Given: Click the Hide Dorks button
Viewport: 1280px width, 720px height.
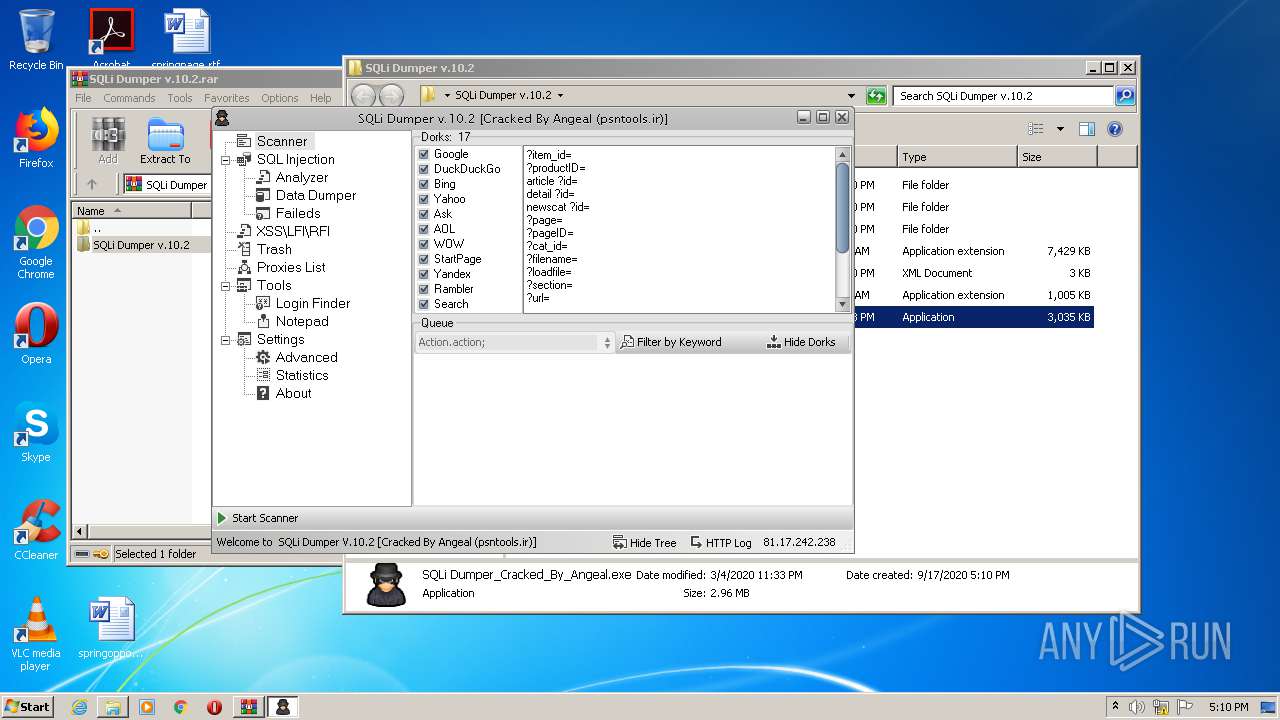Looking at the screenshot, I should (801, 342).
